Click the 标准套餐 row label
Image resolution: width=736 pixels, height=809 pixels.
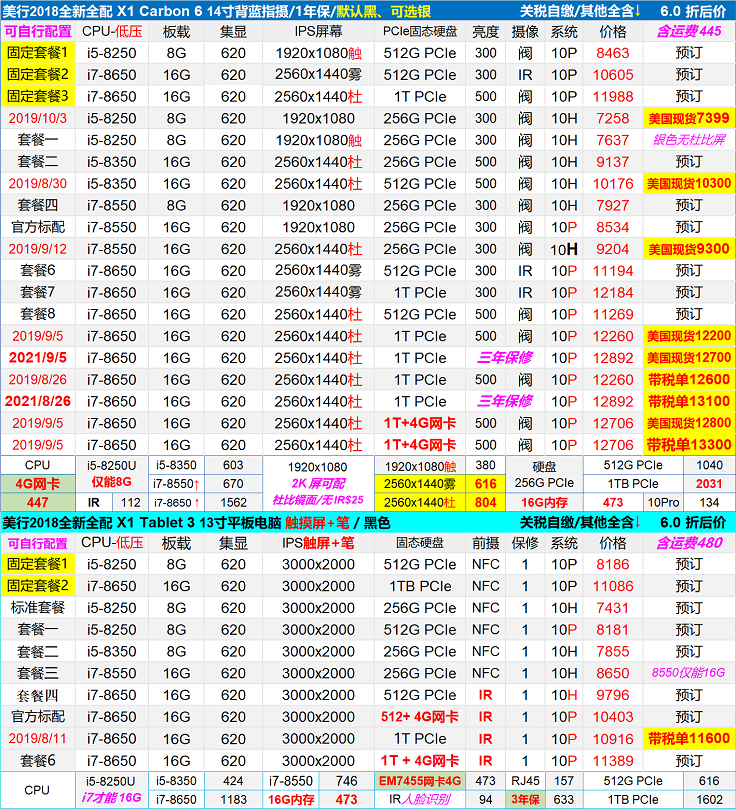(38, 608)
